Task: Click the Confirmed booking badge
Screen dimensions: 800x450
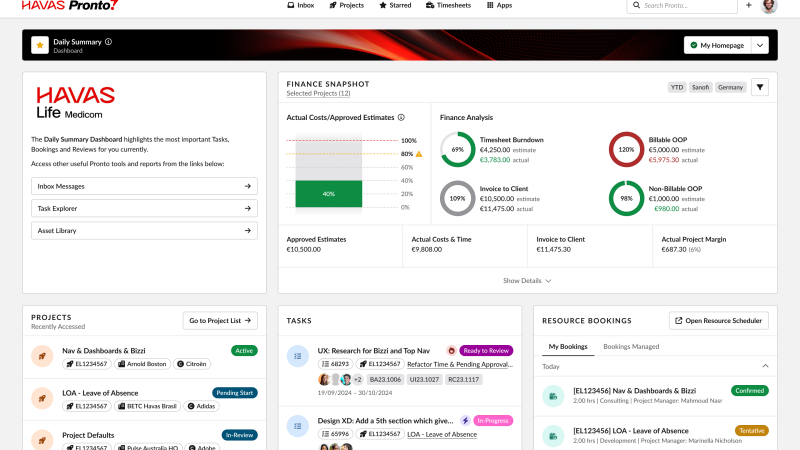Action: (x=749, y=390)
